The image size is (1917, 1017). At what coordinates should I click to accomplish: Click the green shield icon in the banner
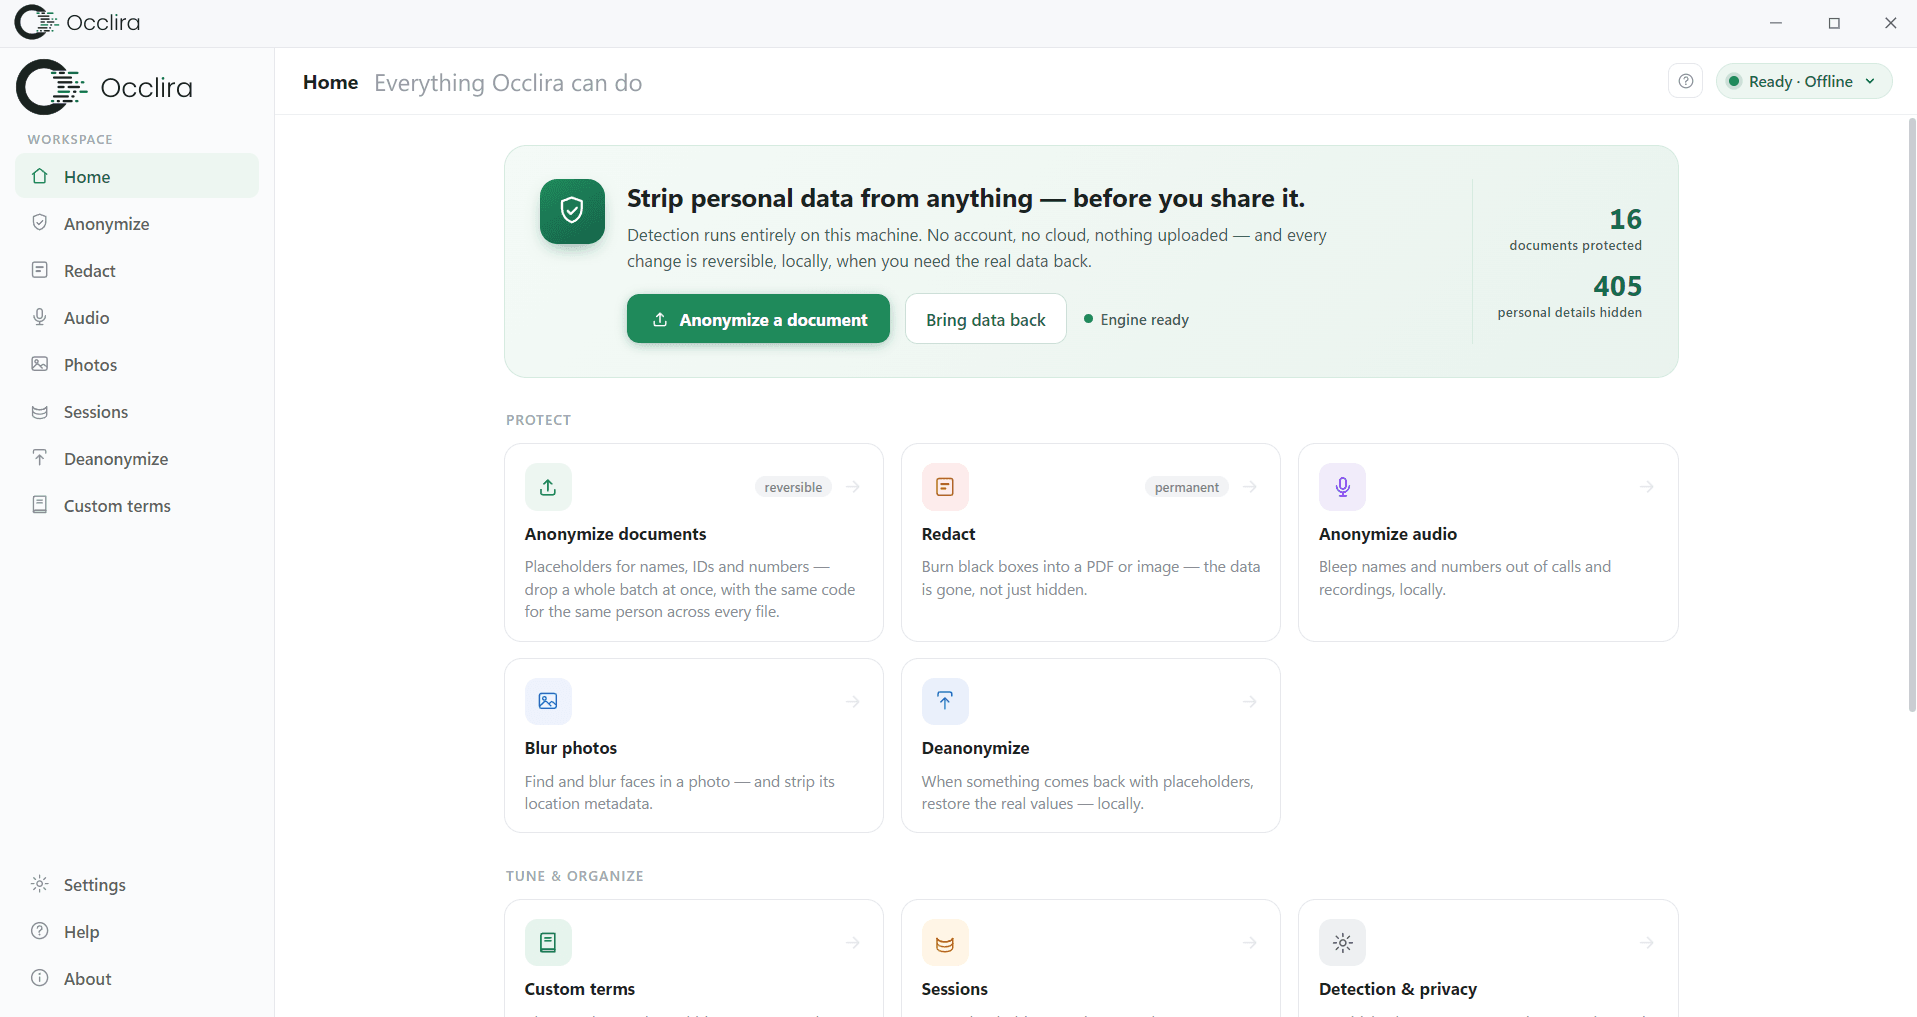coord(572,211)
